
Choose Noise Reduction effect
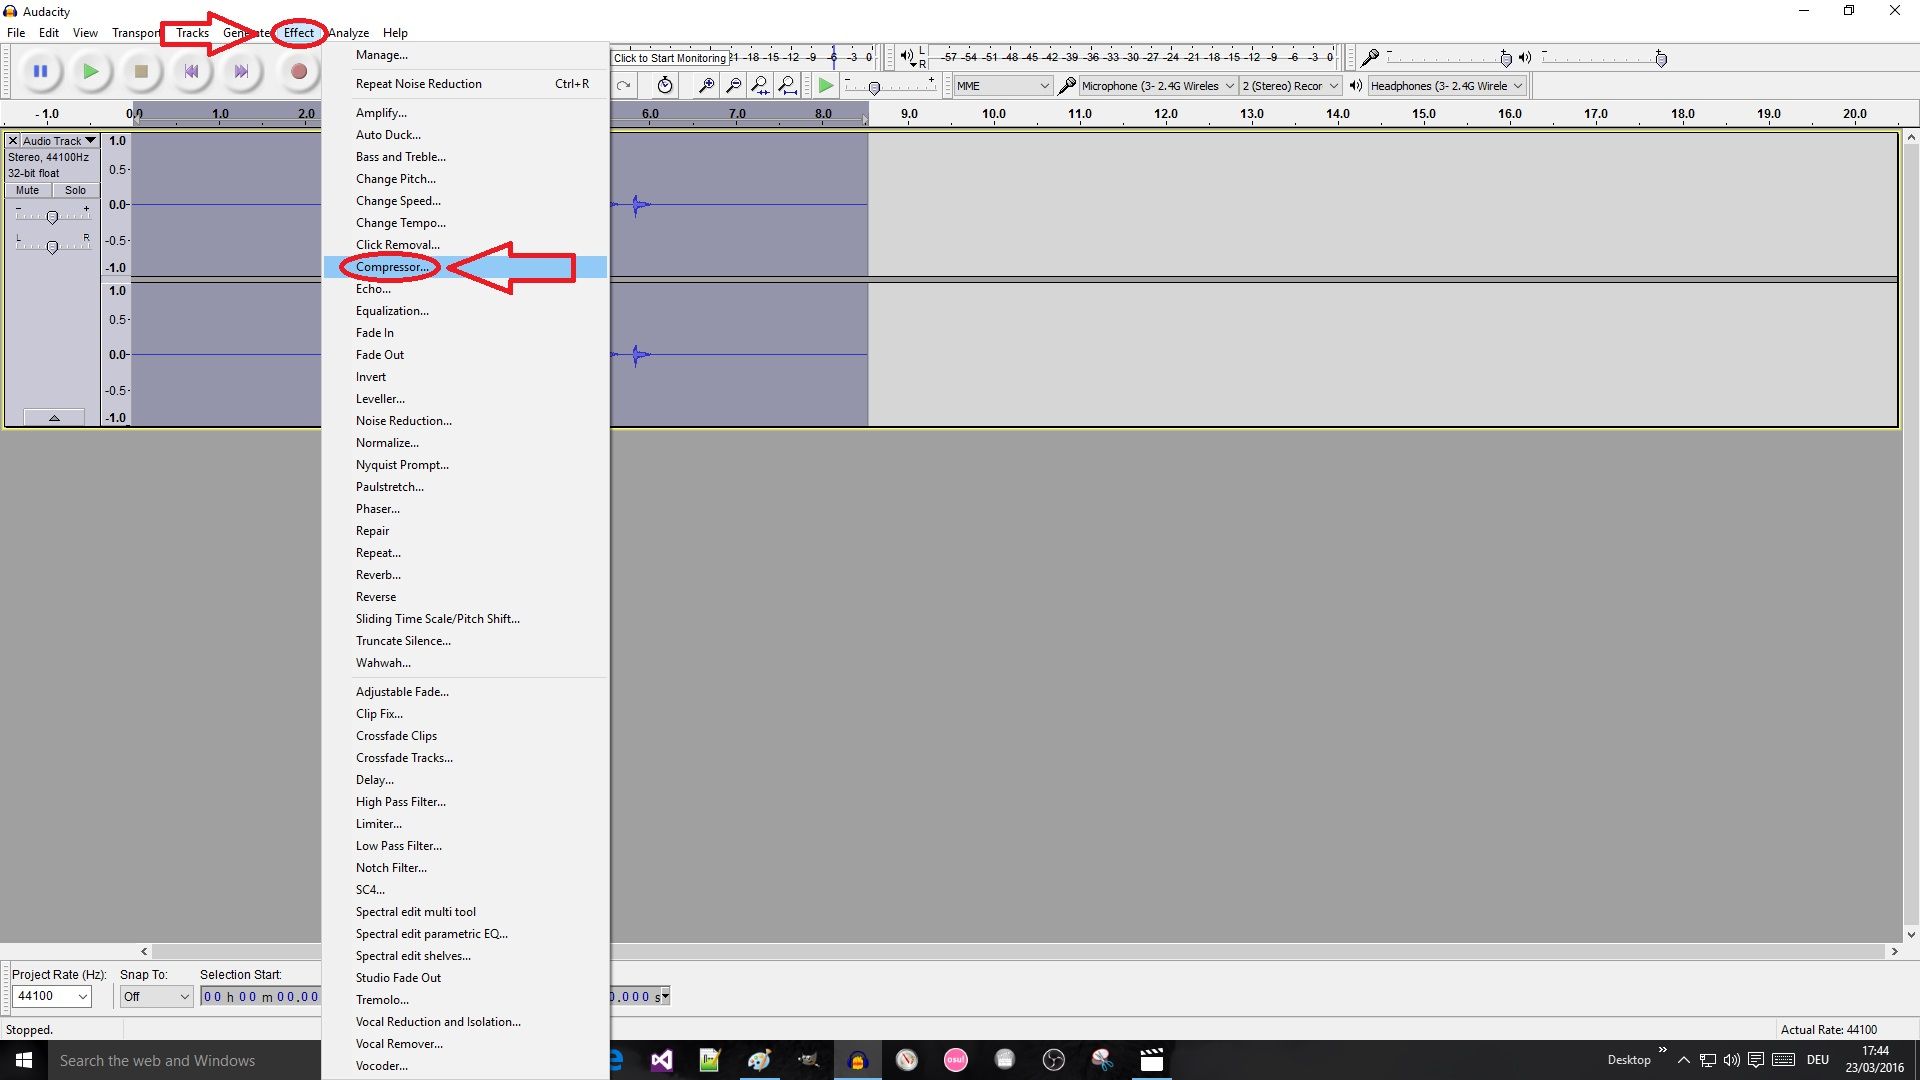(403, 420)
